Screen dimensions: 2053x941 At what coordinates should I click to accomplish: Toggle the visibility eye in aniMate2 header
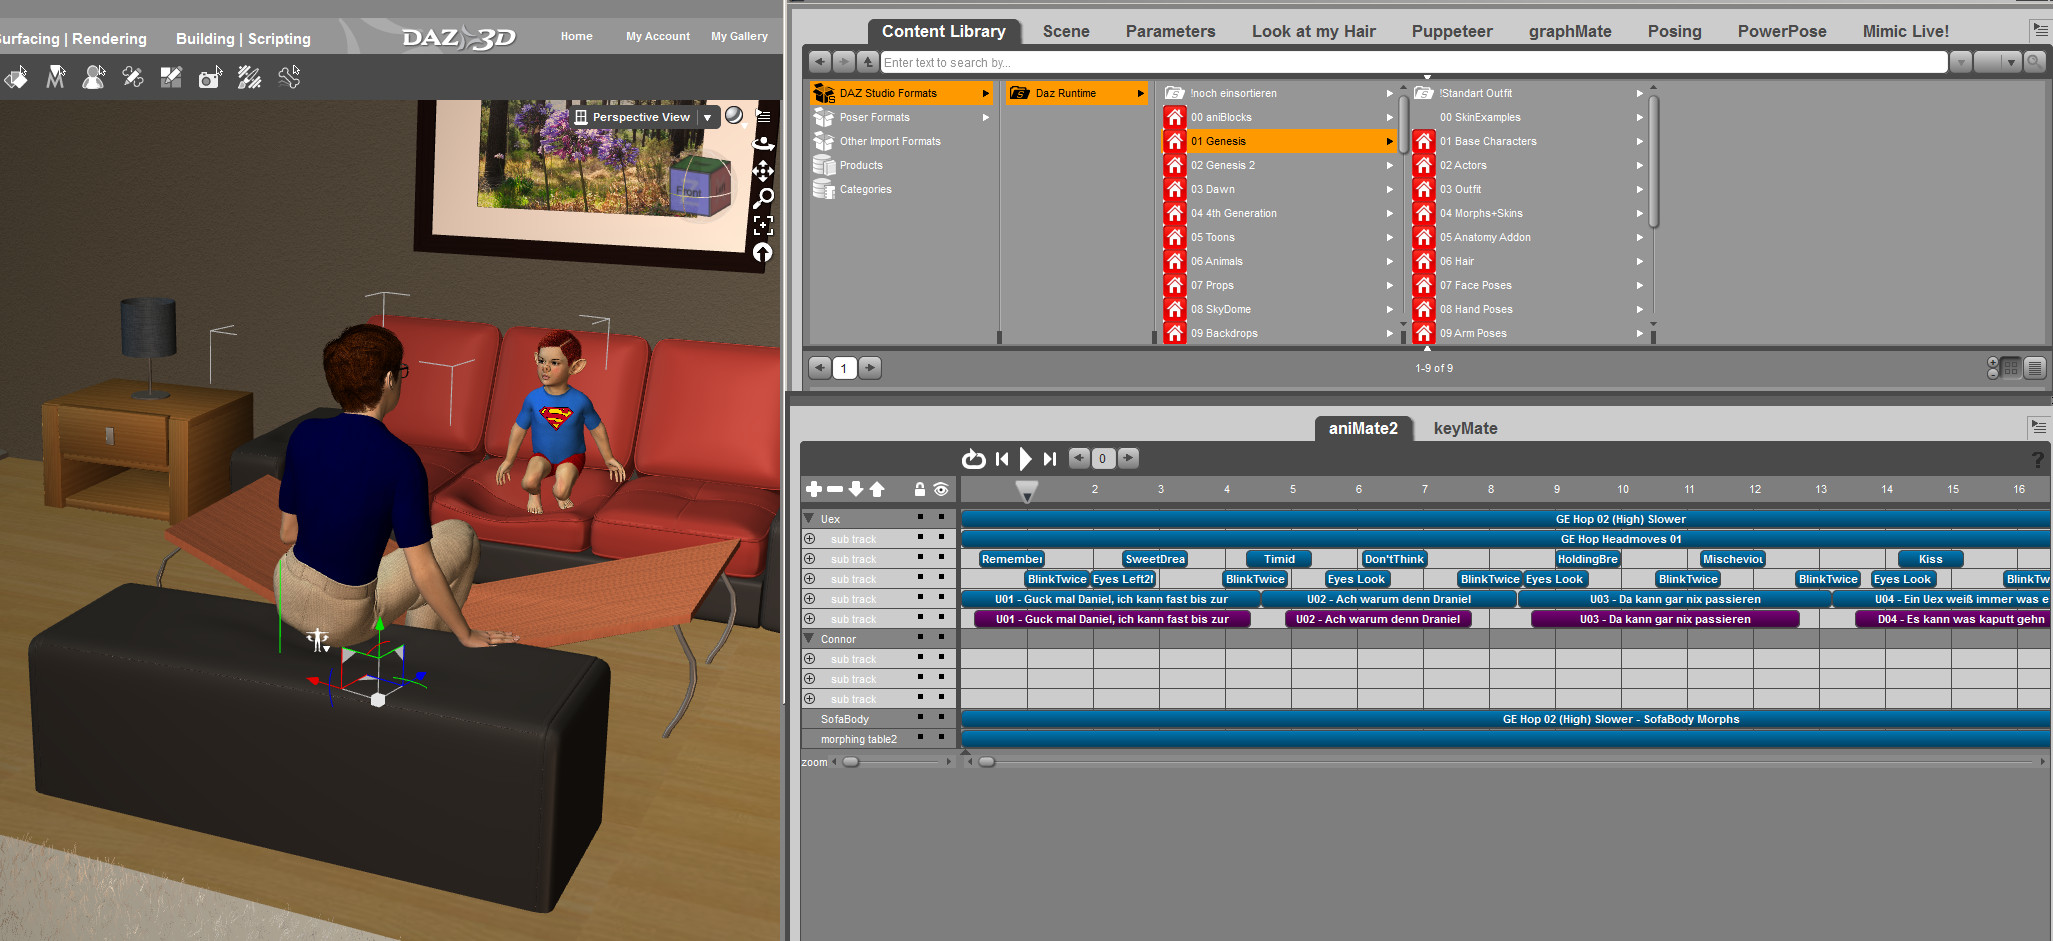(941, 489)
